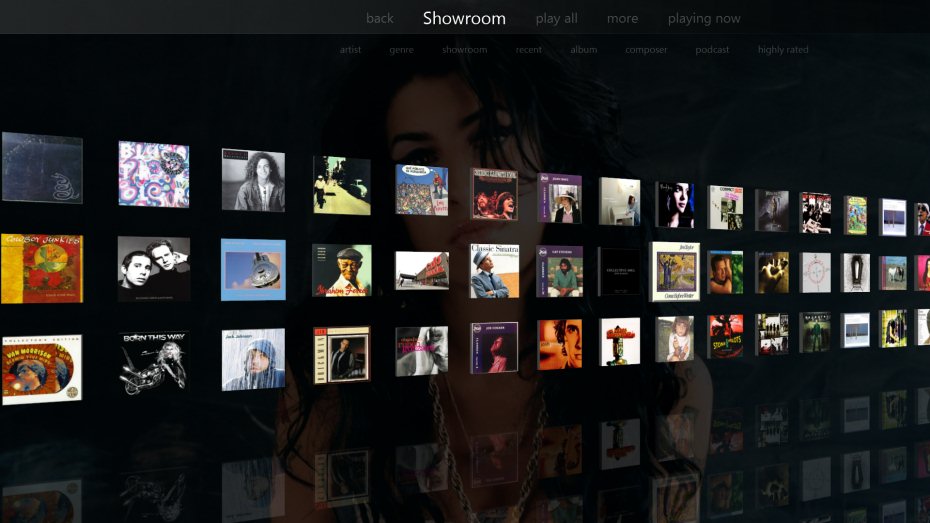Select the purple Cat Stevens album cover
The image size is (930, 523).
coord(559,271)
